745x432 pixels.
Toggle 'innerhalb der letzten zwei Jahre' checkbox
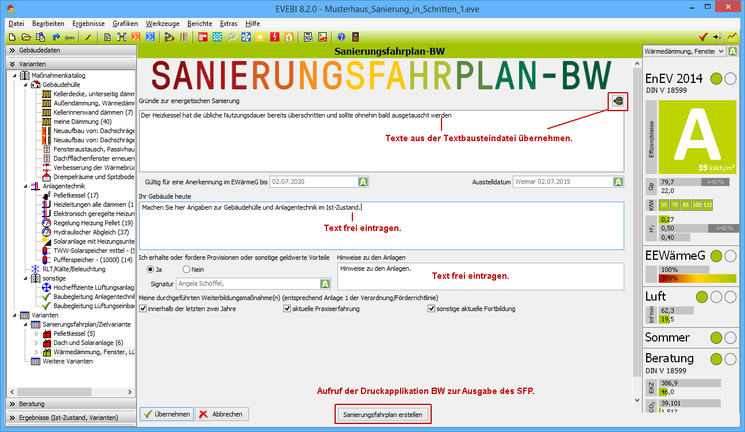pos(143,309)
